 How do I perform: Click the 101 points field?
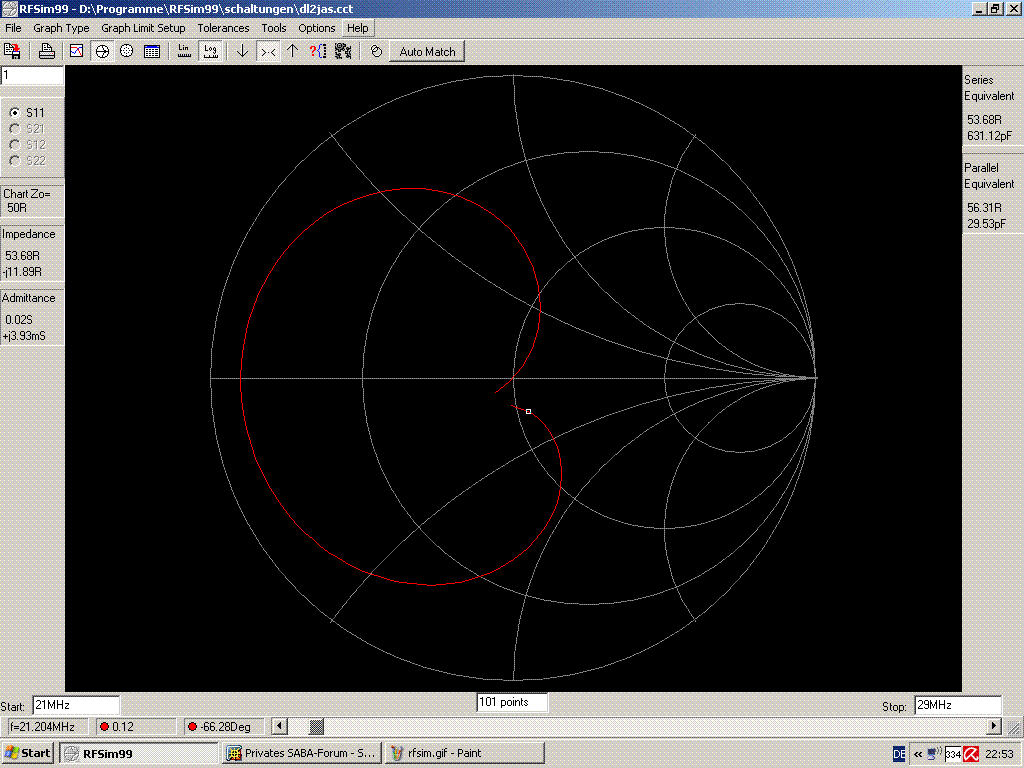512,703
